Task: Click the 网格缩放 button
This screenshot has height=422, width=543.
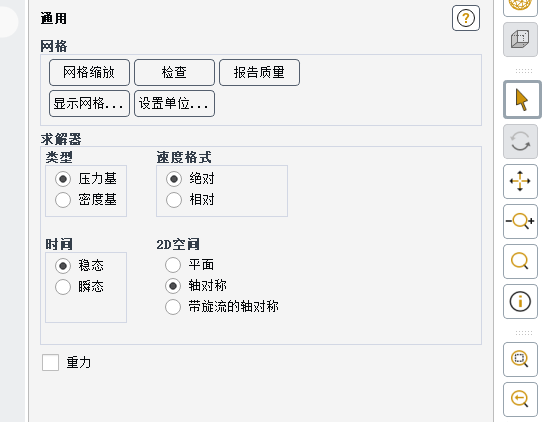Action: click(x=89, y=72)
